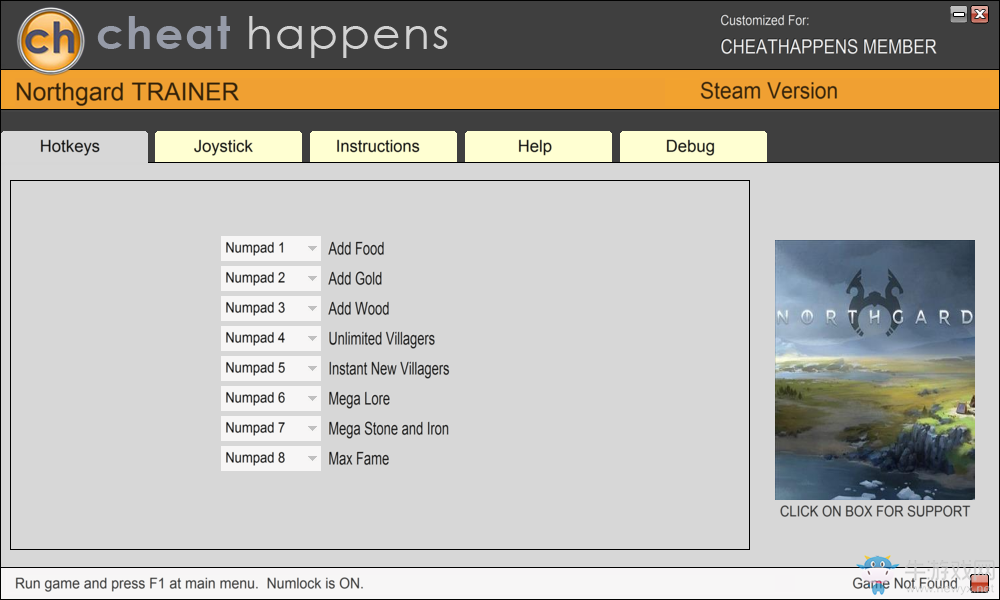The height and width of the screenshot is (600, 1000).
Task: Click the 'Northgard TRAINER' title text
Action: point(127,92)
